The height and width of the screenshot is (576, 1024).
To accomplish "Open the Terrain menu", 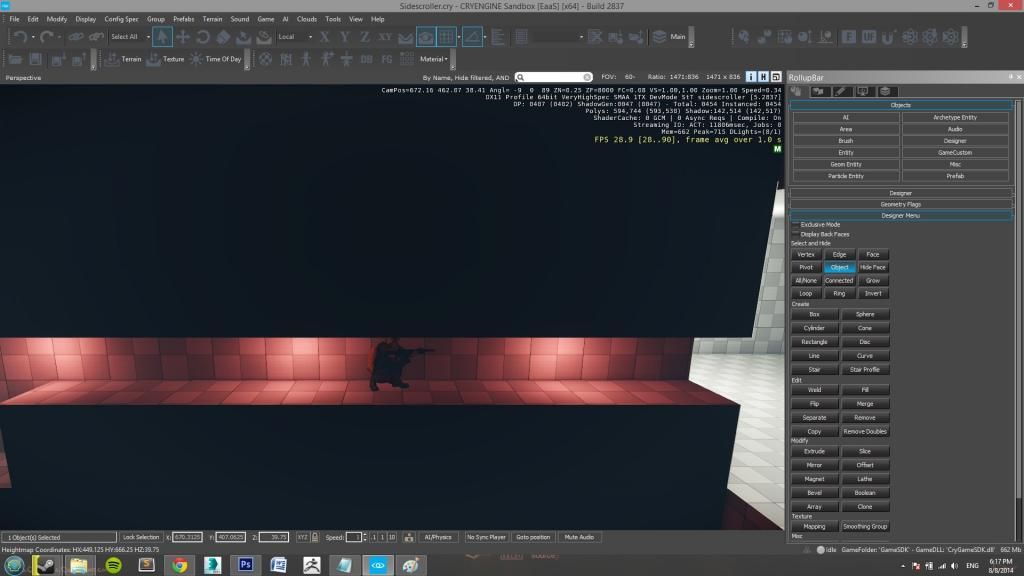I will click(x=212, y=19).
